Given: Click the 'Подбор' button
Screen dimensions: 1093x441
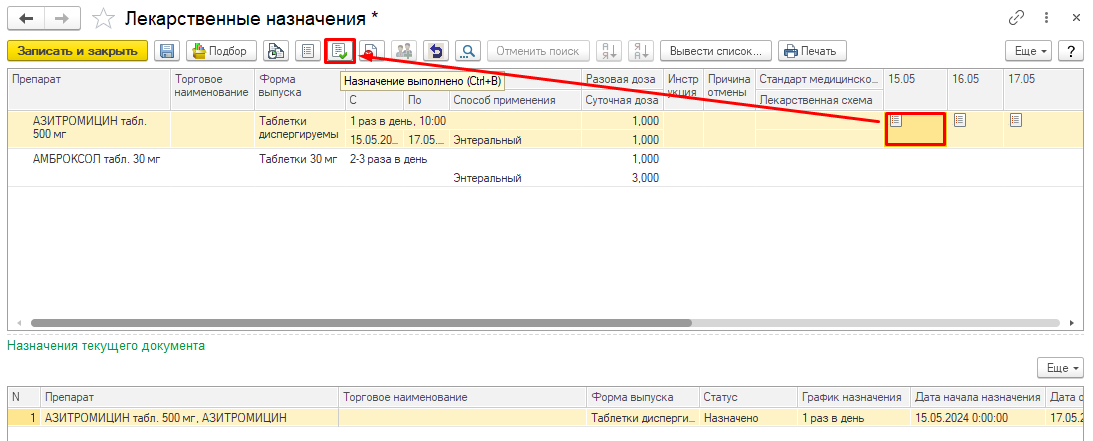Looking at the screenshot, I should tap(222, 51).
